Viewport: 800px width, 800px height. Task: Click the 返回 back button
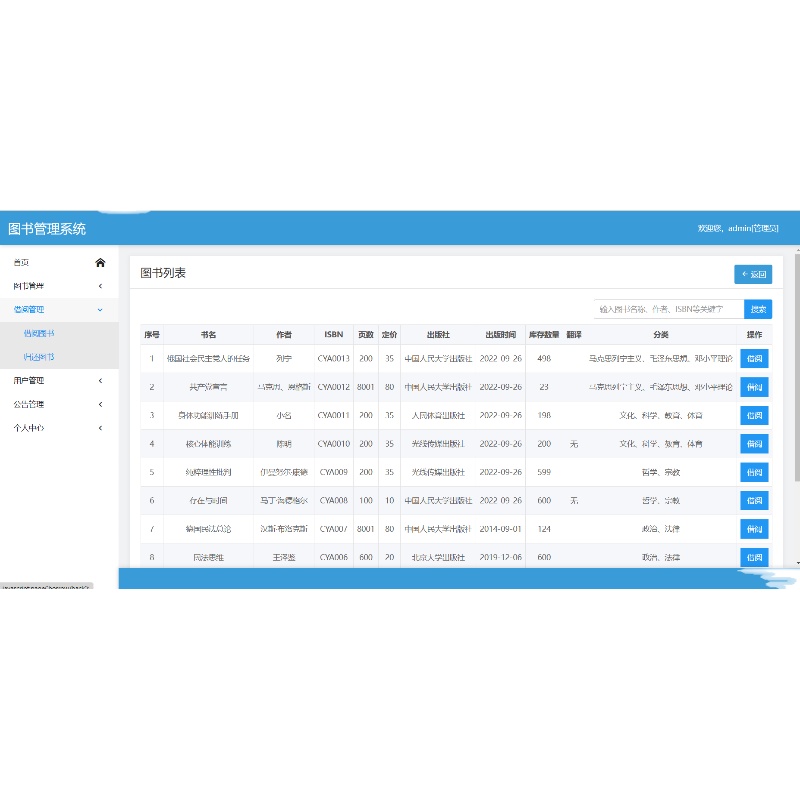click(x=753, y=274)
